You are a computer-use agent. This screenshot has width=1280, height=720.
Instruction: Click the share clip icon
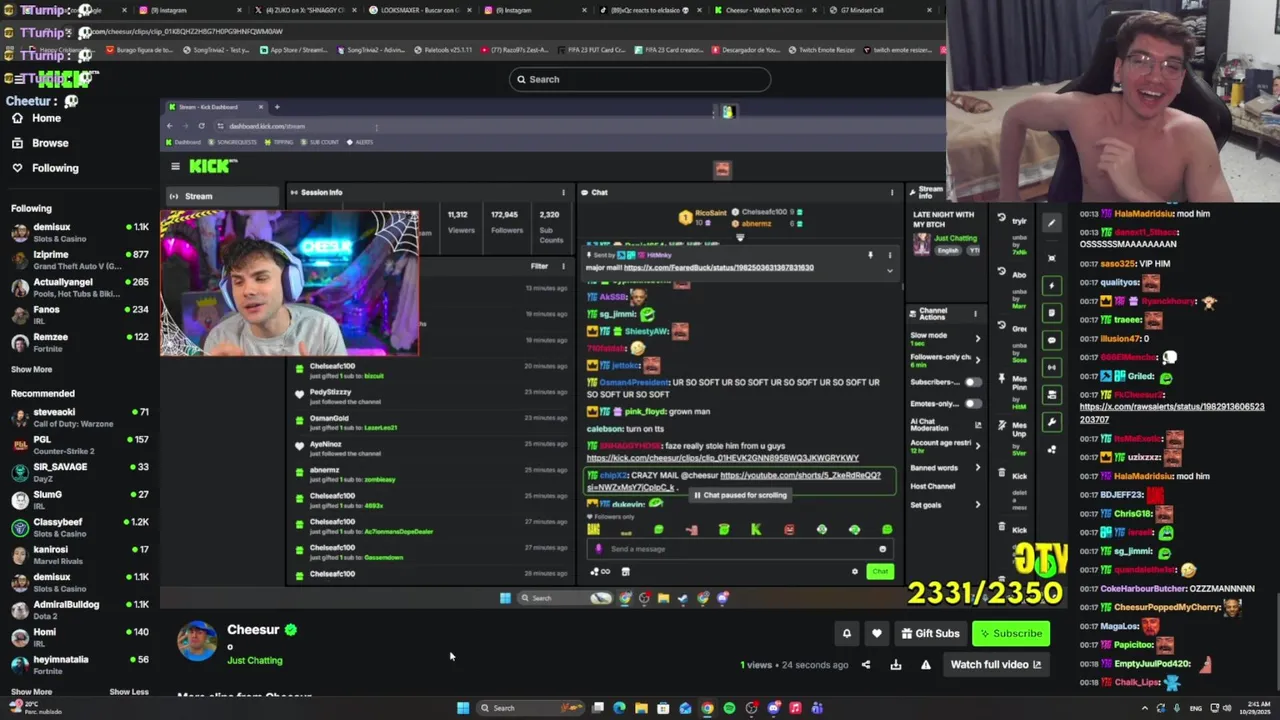(x=866, y=665)
